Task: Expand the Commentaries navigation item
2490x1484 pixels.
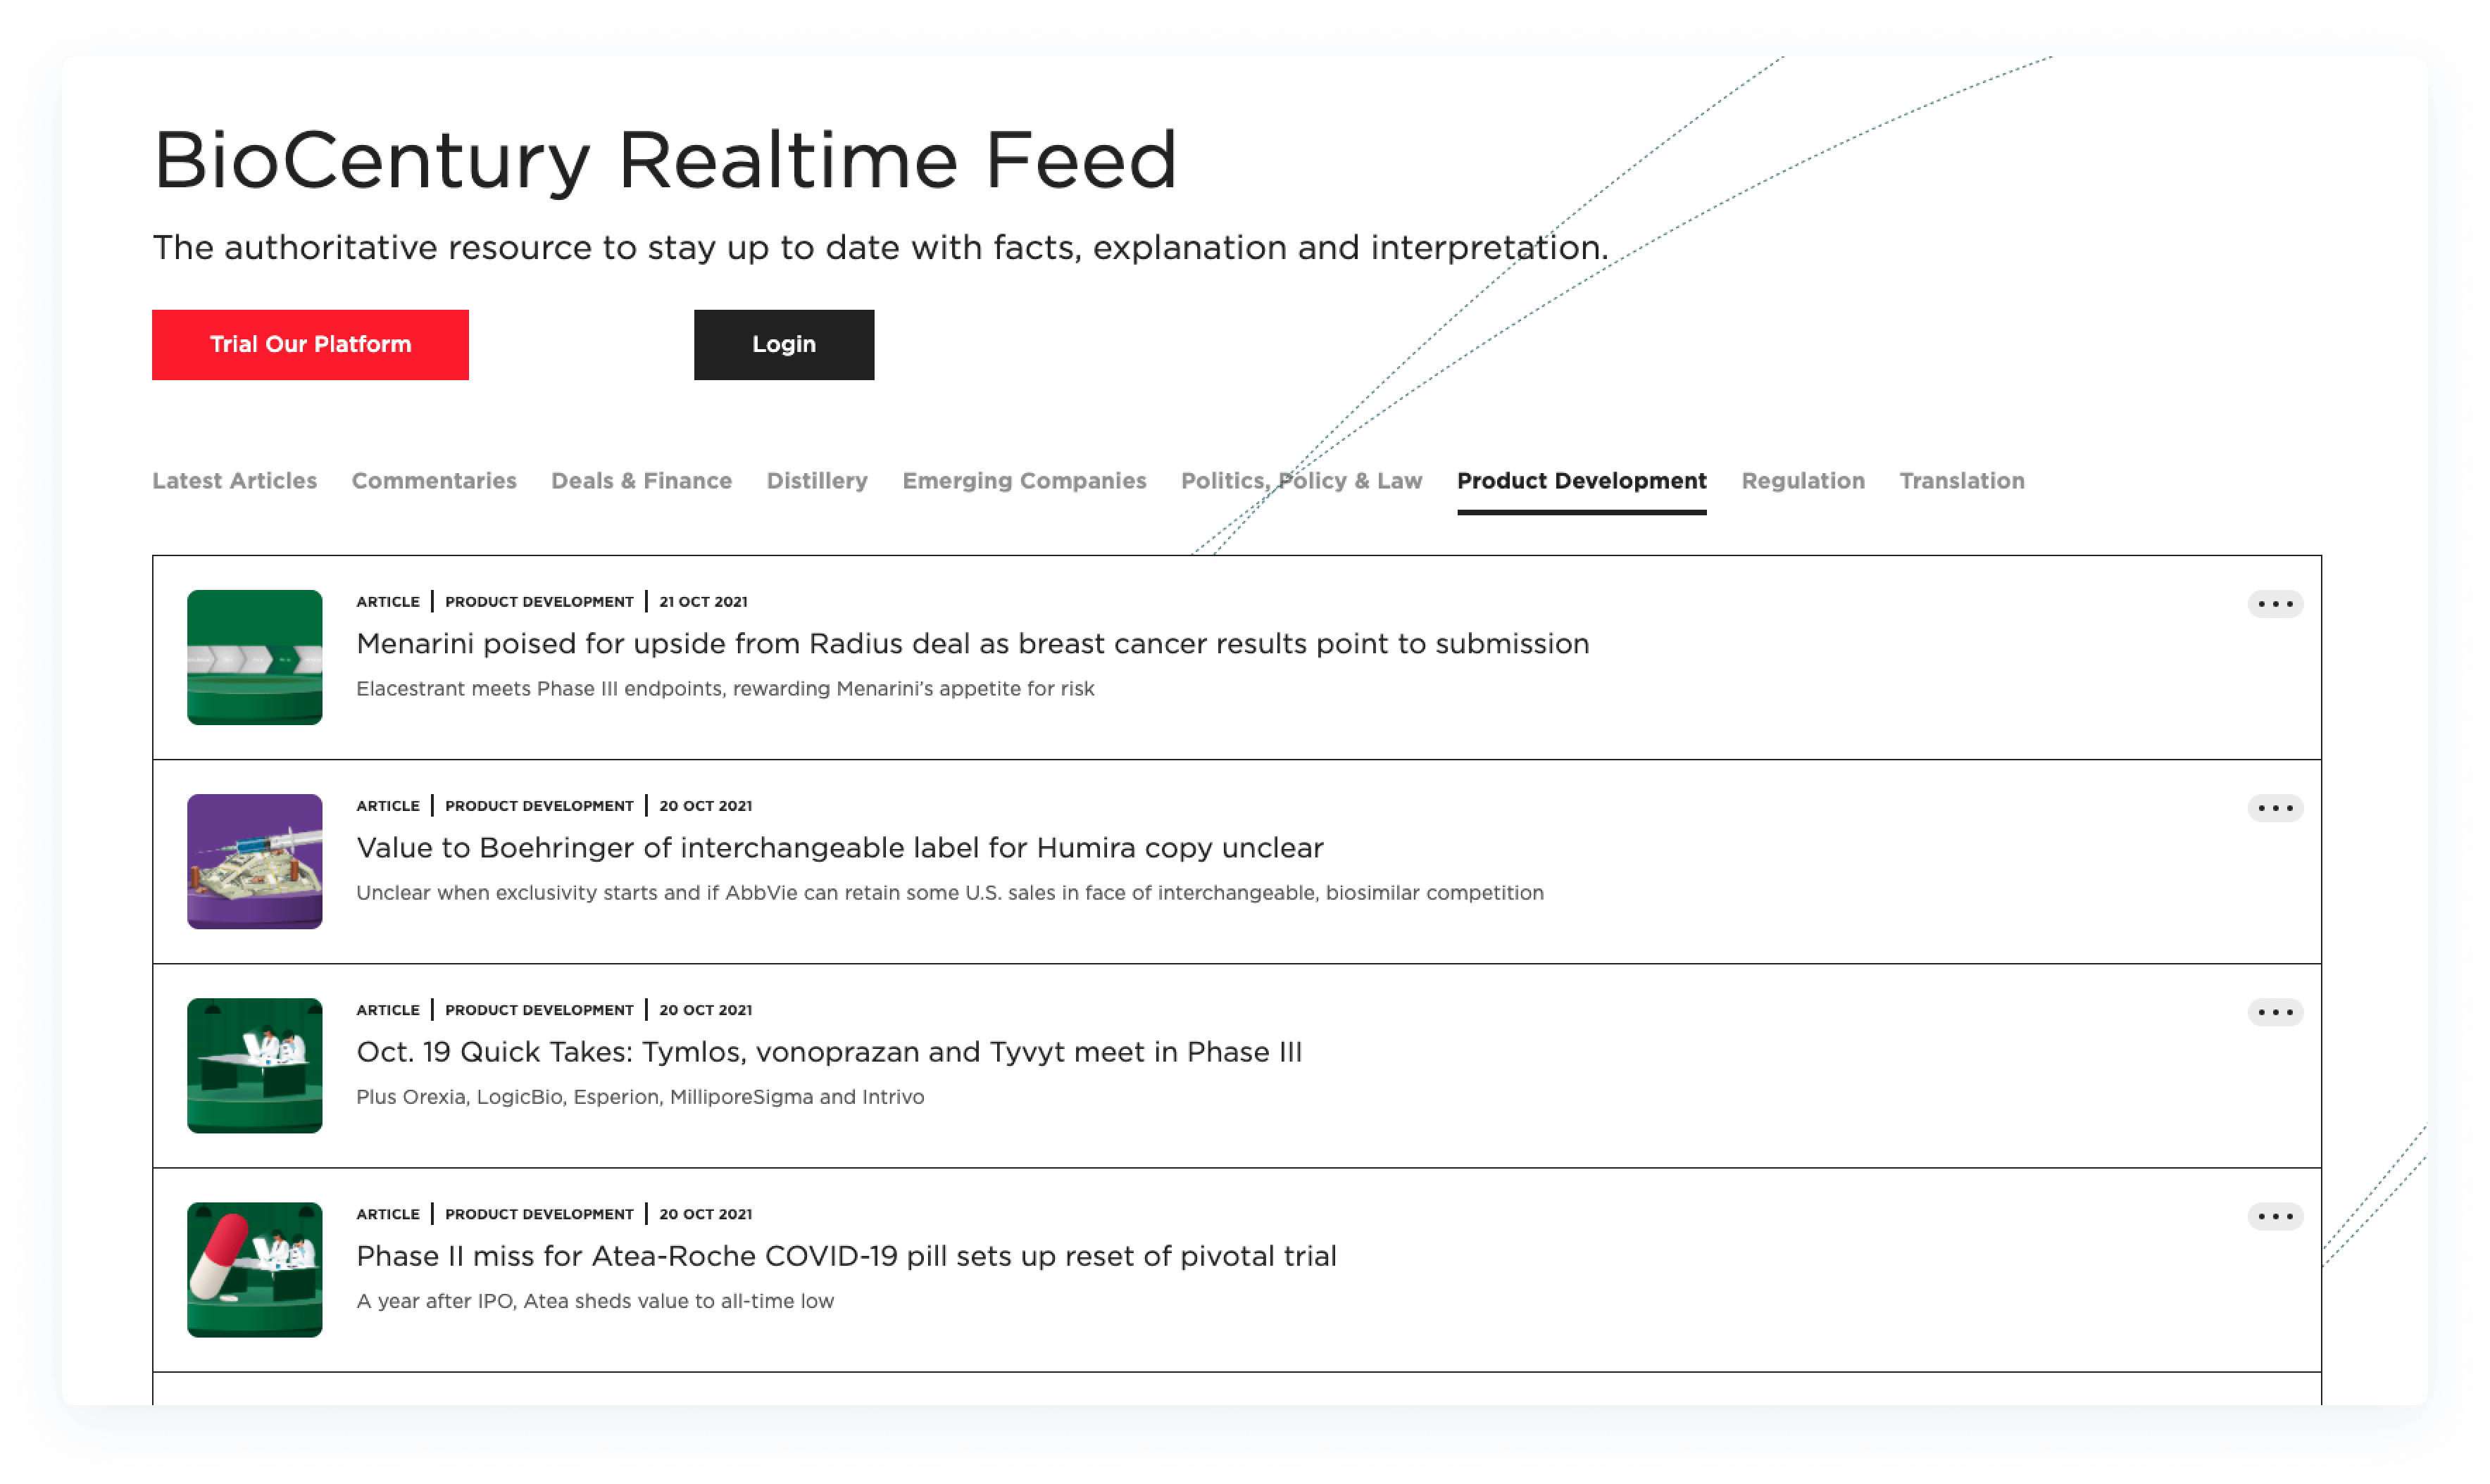Action: click(433, 481)
